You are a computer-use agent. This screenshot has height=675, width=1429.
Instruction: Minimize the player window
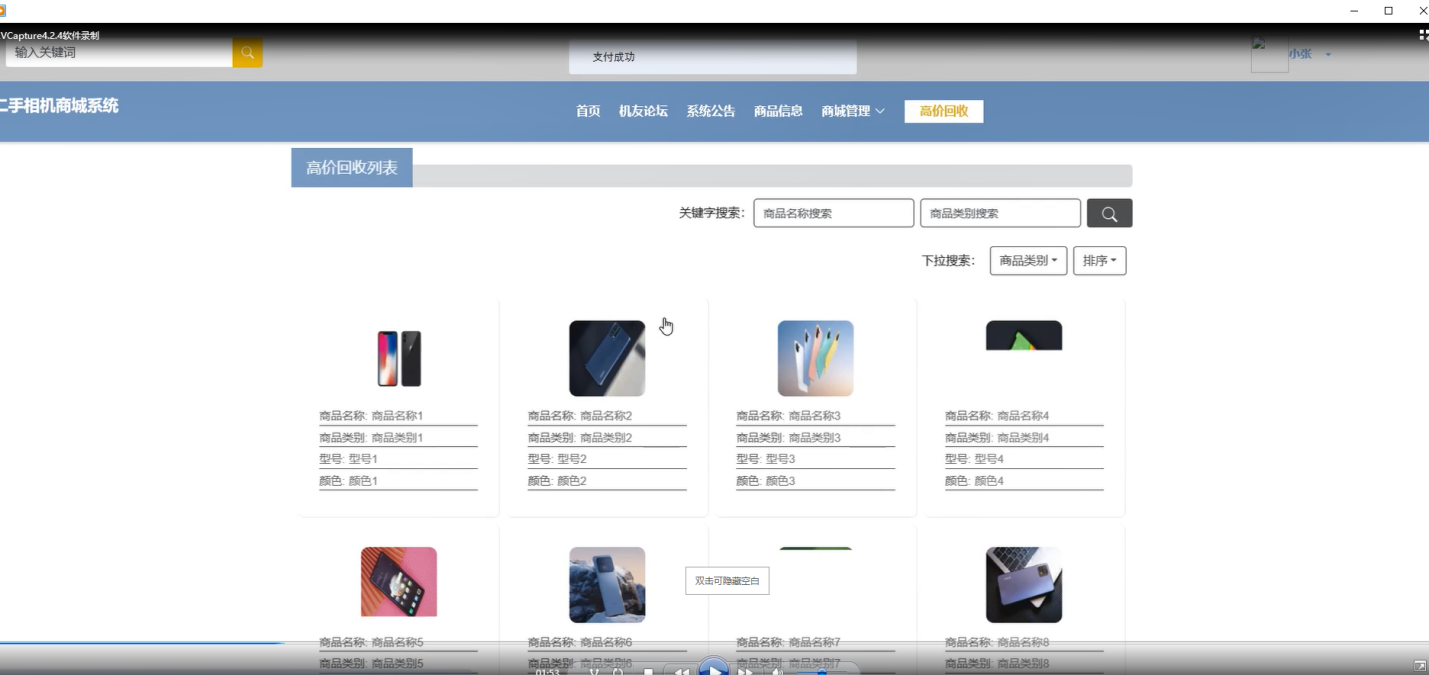click(x=1354, y=11)
